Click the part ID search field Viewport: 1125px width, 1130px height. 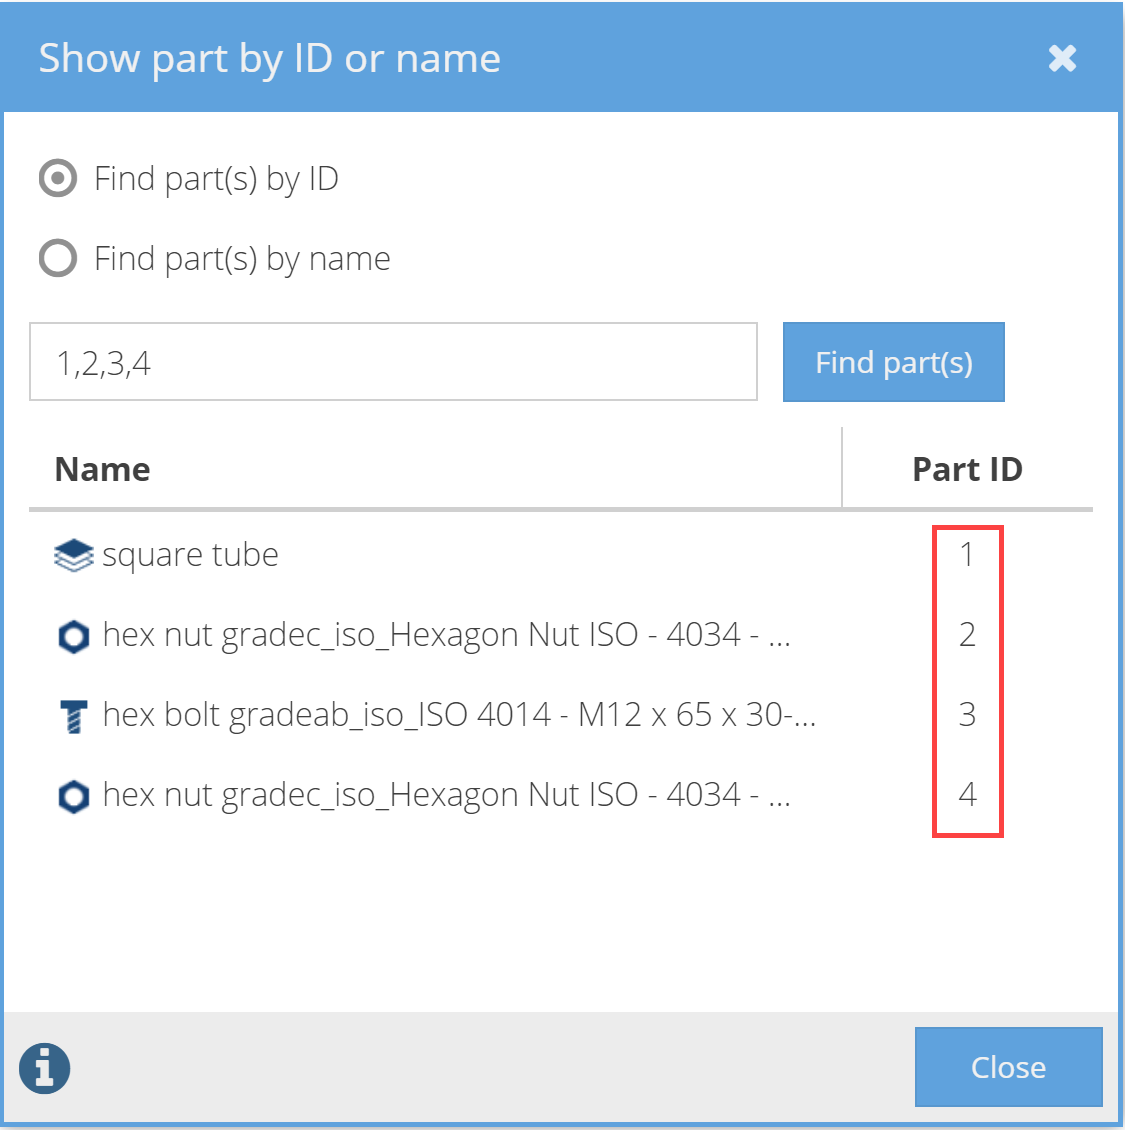(393, 362)
